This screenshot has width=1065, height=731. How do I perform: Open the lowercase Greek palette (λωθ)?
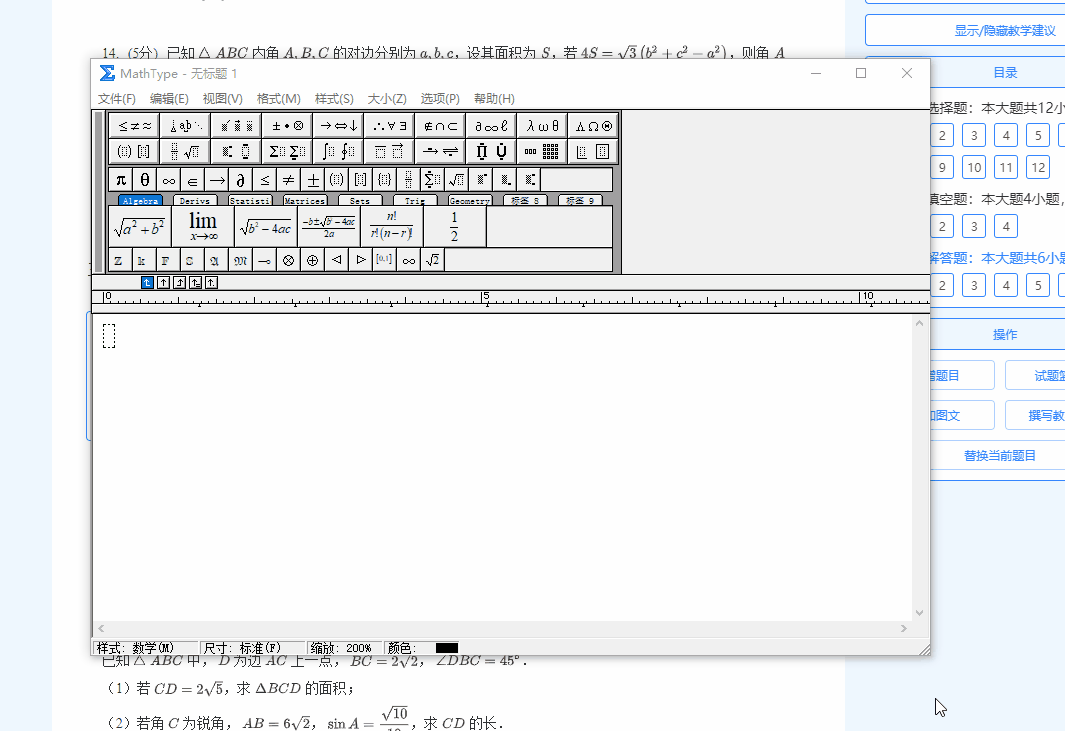click(x=541, y=126)
